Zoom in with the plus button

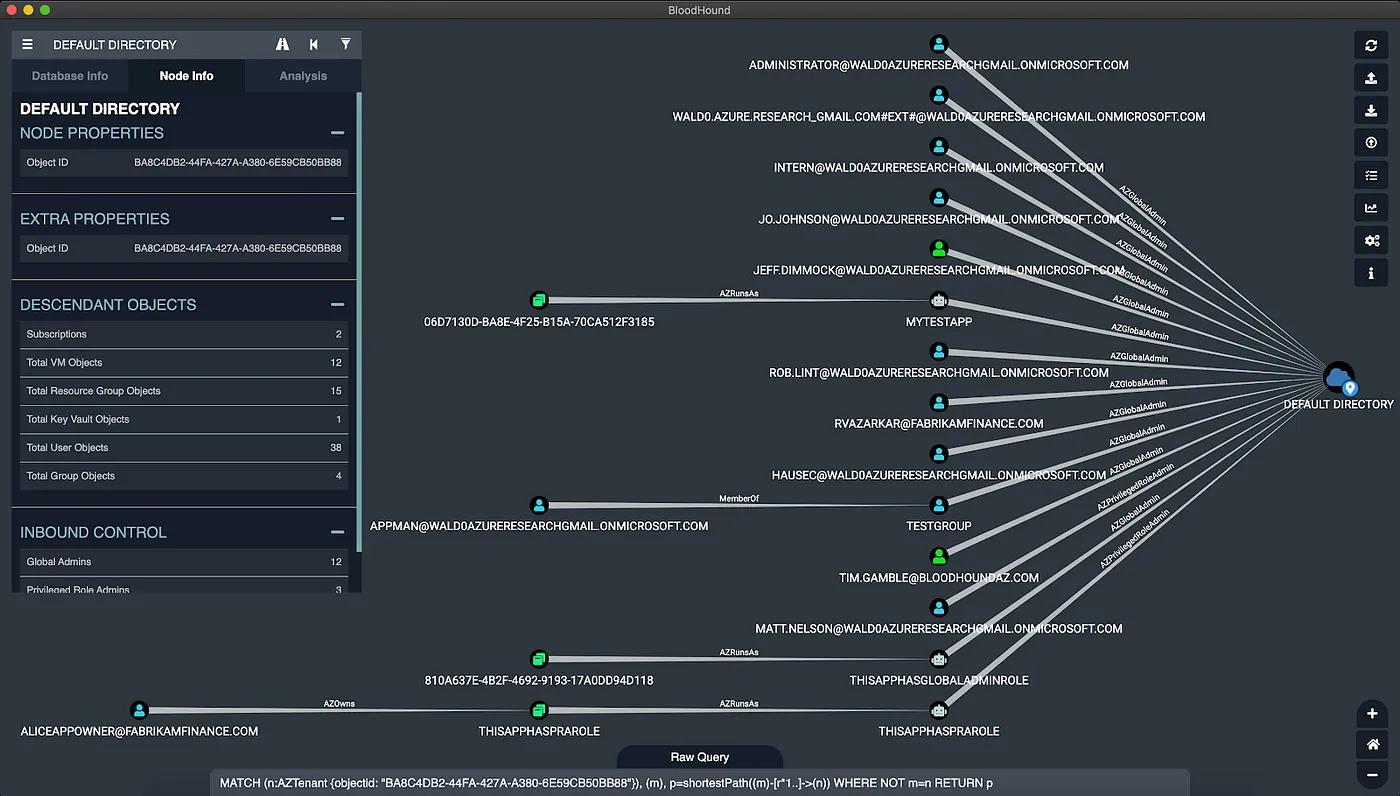pyautogui.click(x=1373, y=714)
